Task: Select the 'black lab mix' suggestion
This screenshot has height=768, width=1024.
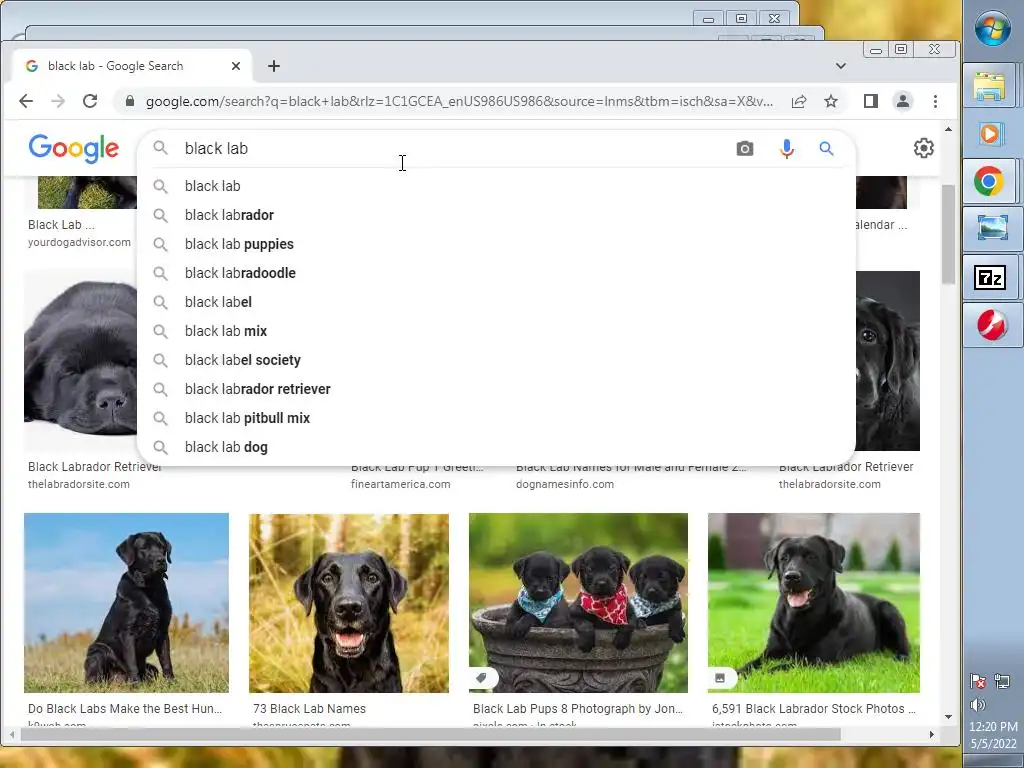Action: point(496,331)
